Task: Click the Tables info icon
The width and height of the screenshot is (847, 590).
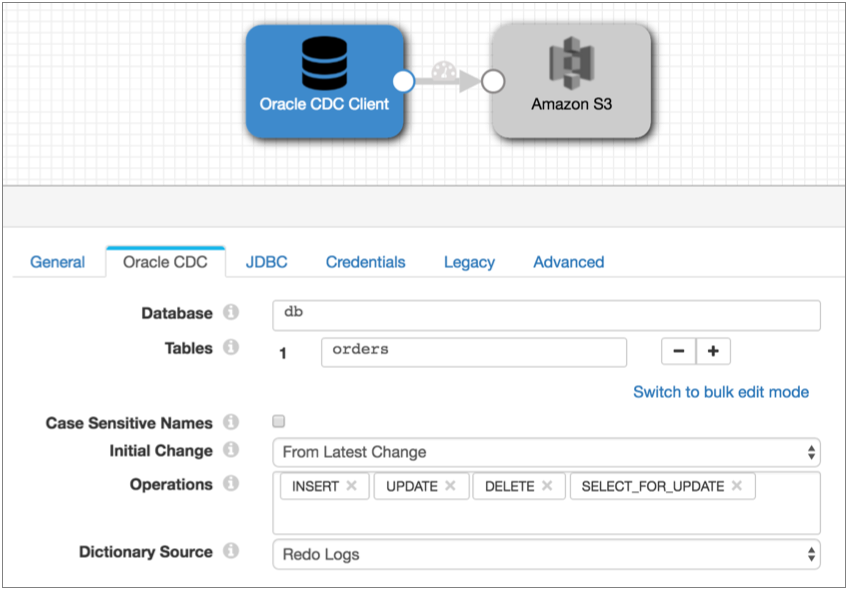Action: [231, 348]
